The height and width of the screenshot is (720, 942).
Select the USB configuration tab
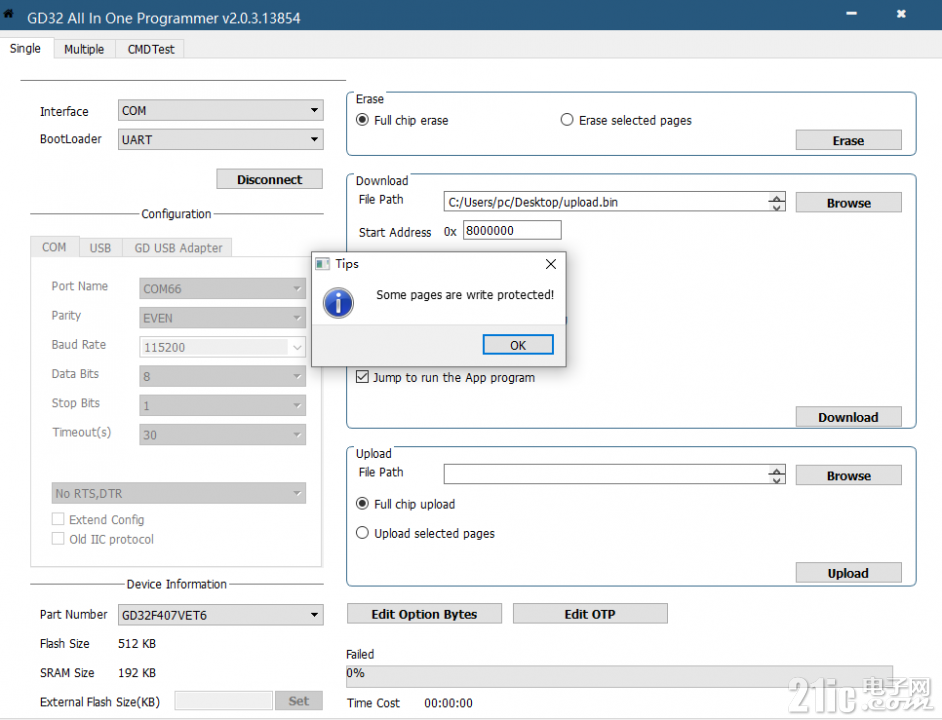(x=100, y=248)
